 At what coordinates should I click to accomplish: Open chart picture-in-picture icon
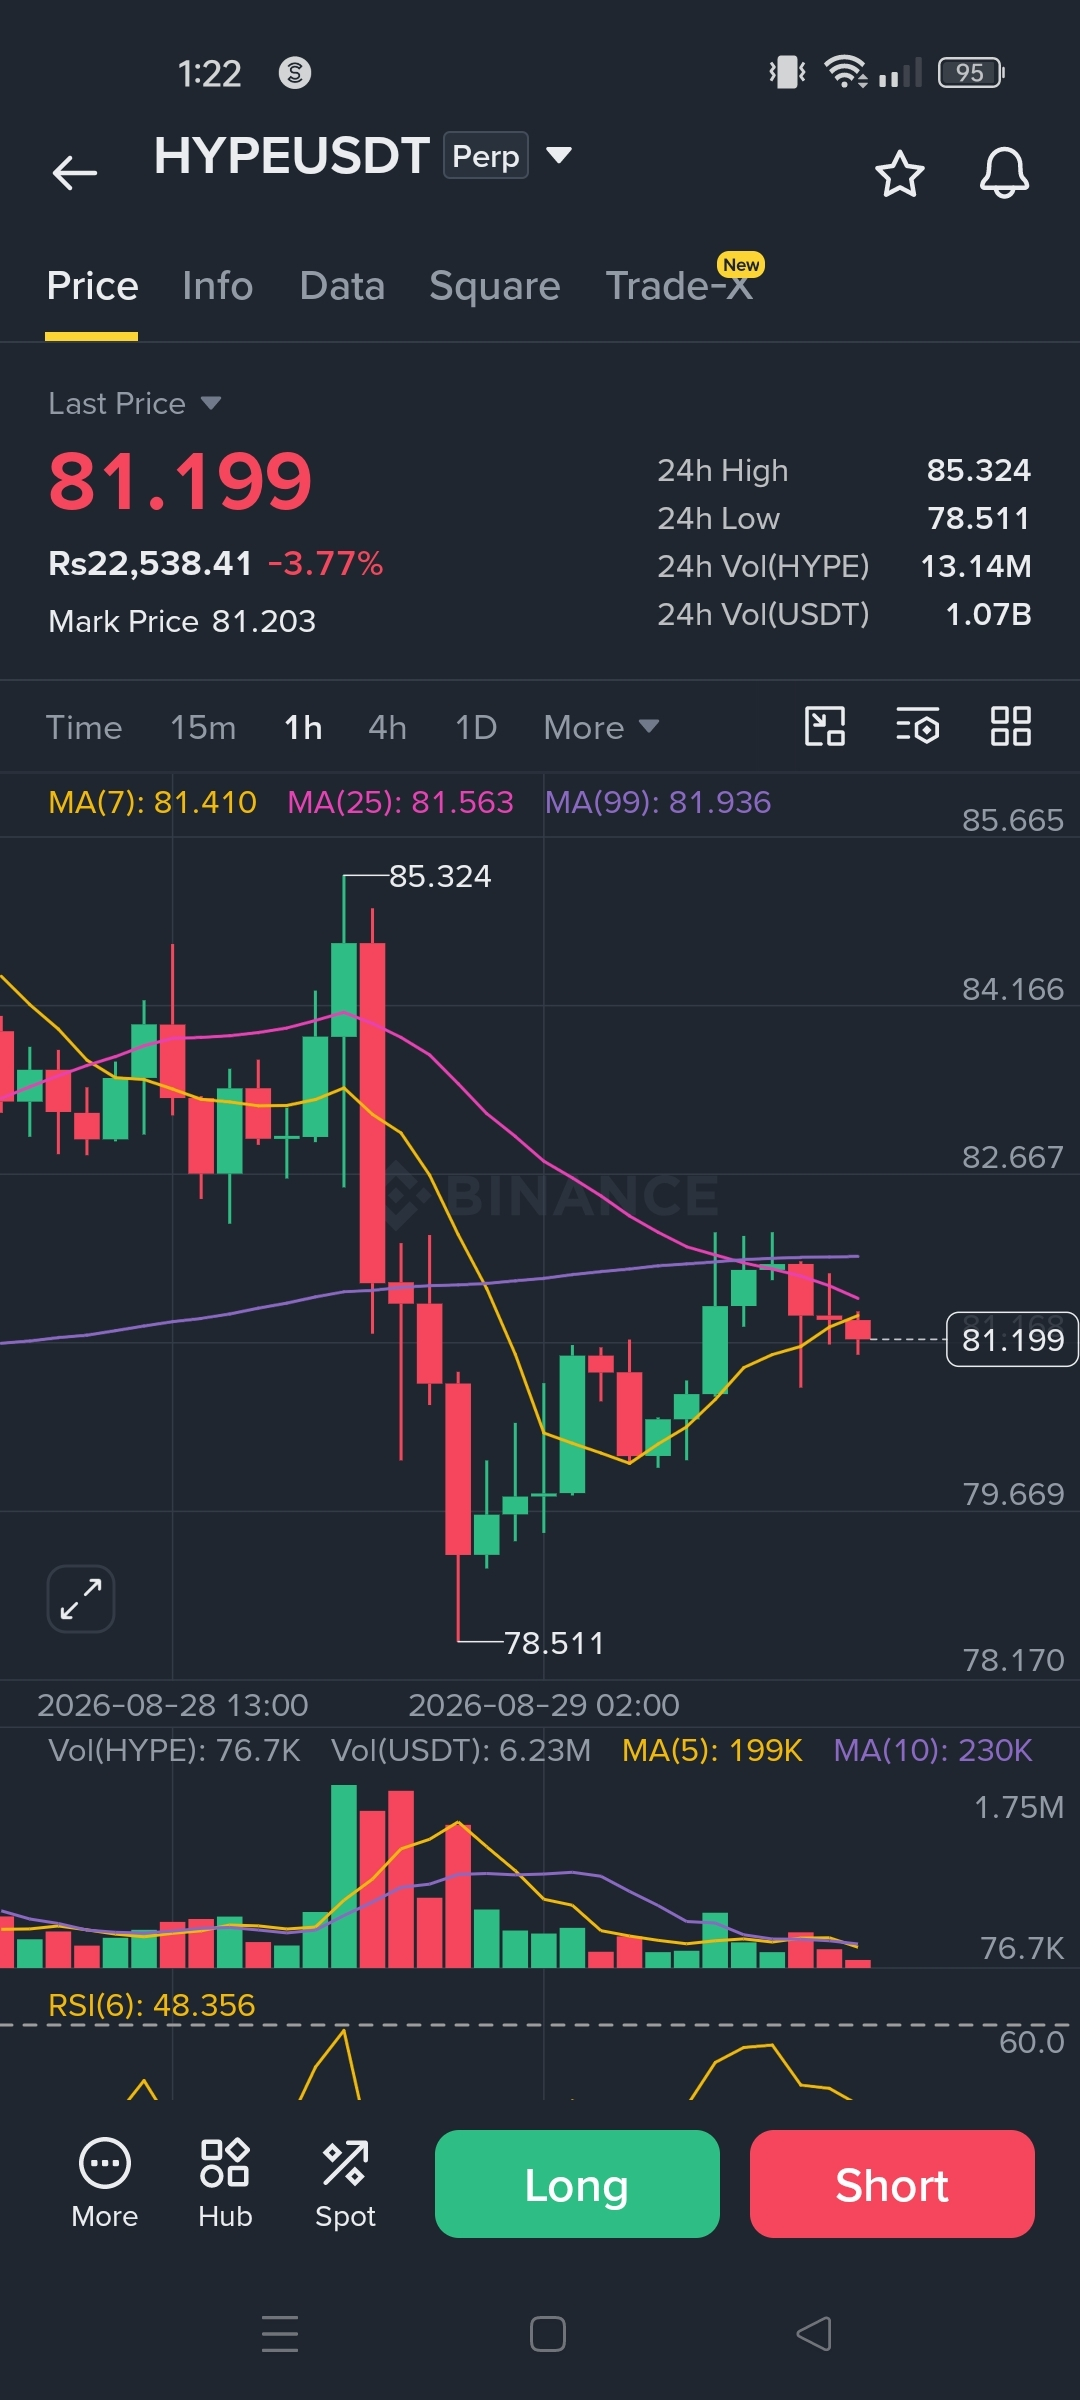coord(825,726)
